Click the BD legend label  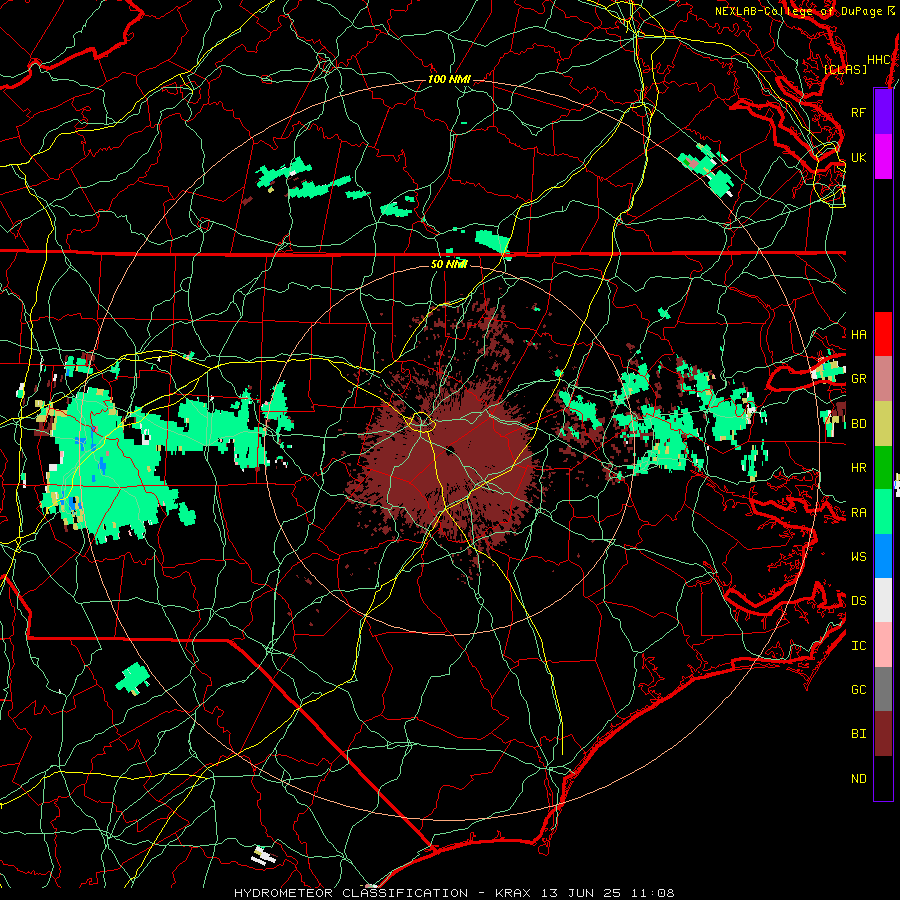(859, 424)
